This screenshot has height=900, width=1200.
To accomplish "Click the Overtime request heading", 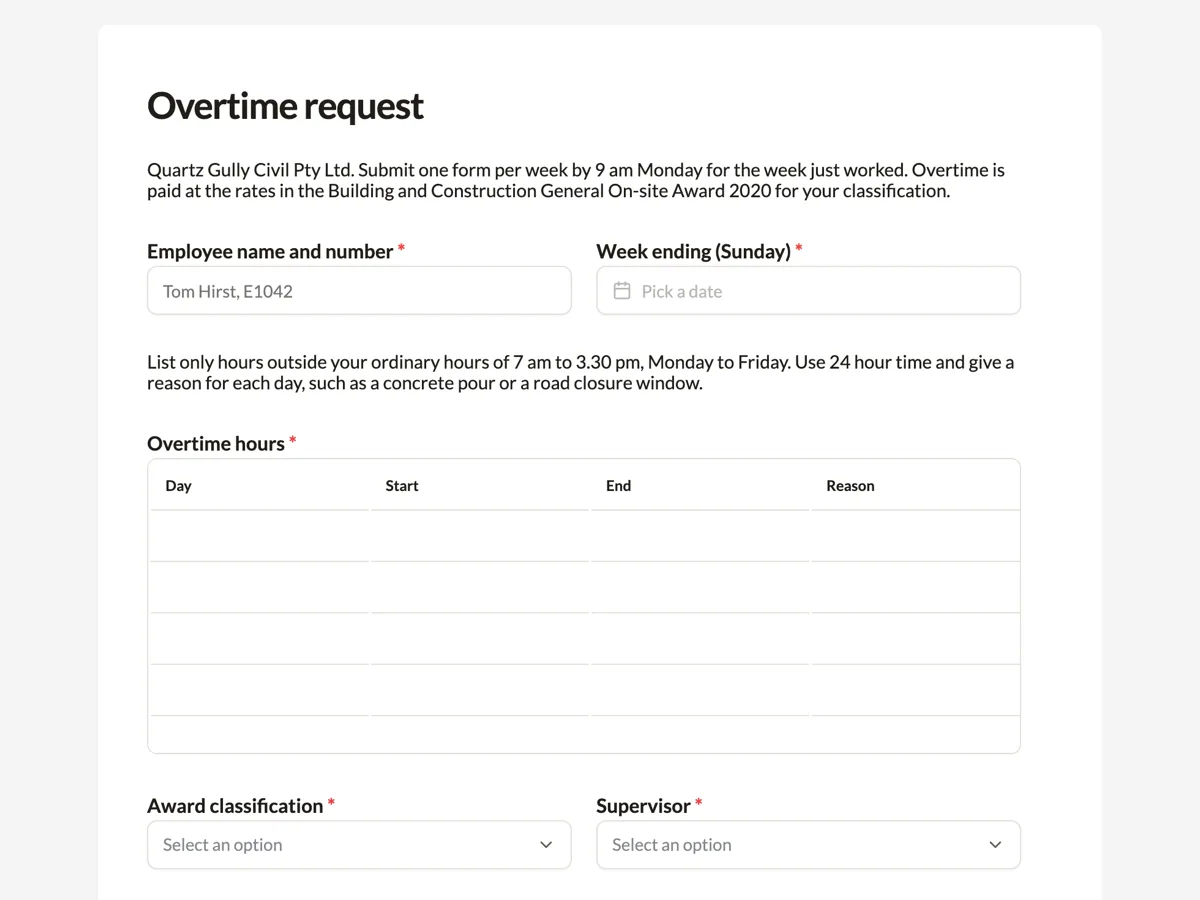I will [285, 106].
